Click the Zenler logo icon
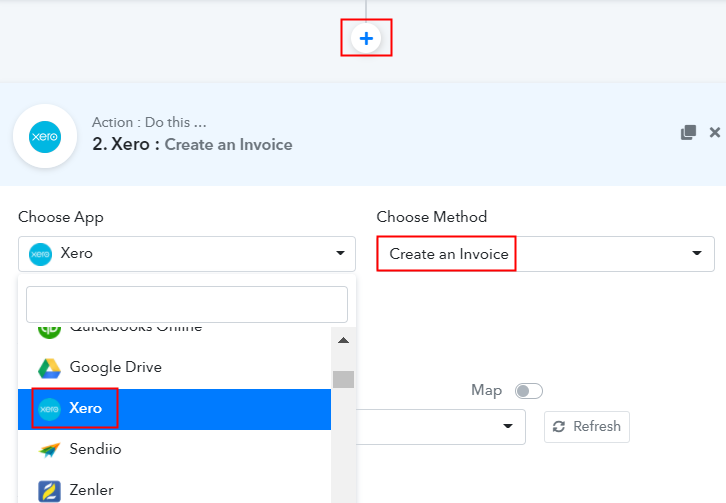The height and width of the screenshot is (503, 726). point(49,491)
